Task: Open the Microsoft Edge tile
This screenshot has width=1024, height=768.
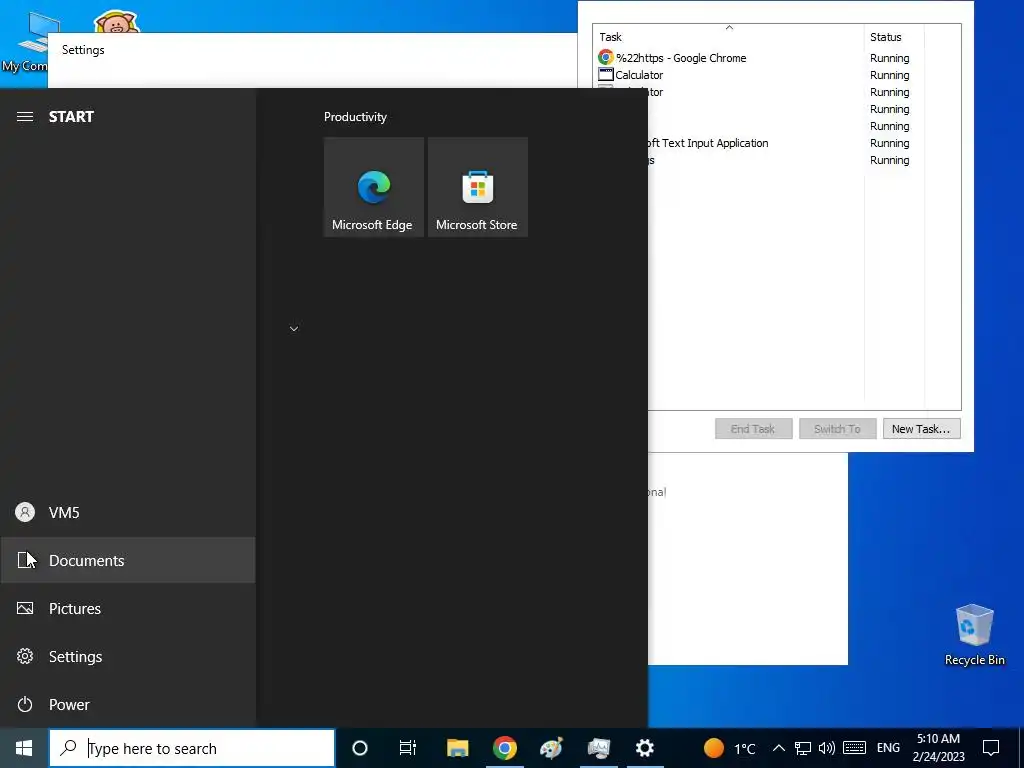Action: point(374,187)
